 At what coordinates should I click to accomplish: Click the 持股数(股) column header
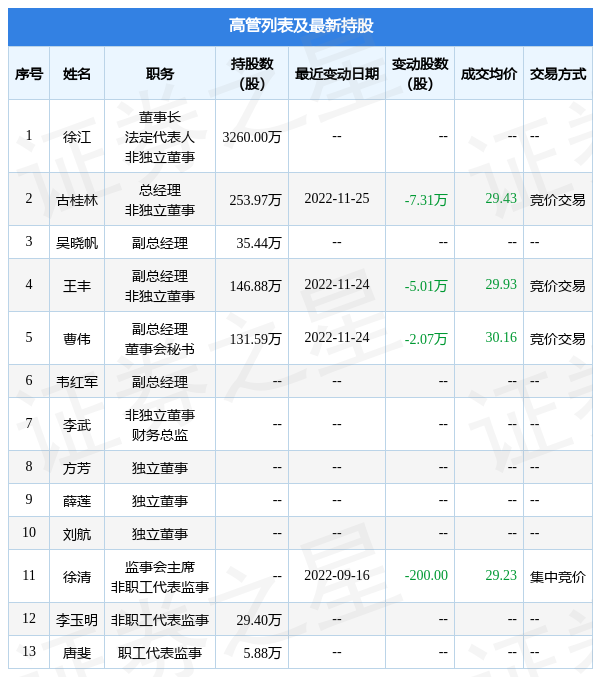(252, 74)
